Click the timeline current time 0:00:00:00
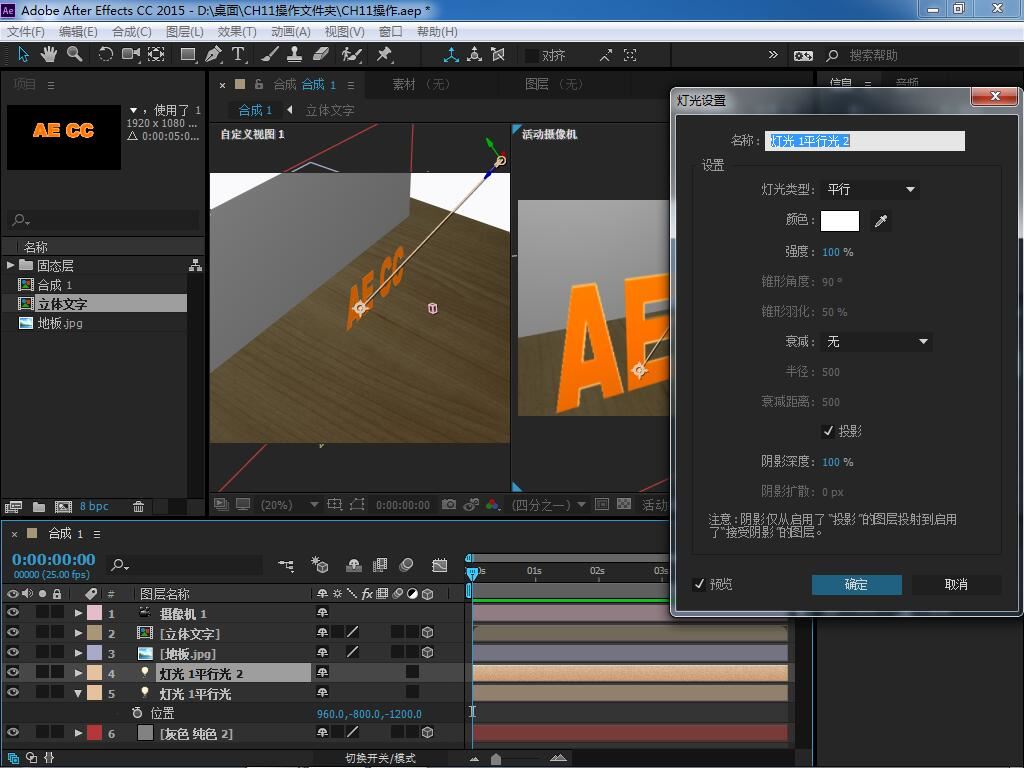 click(x=54, y=560)
